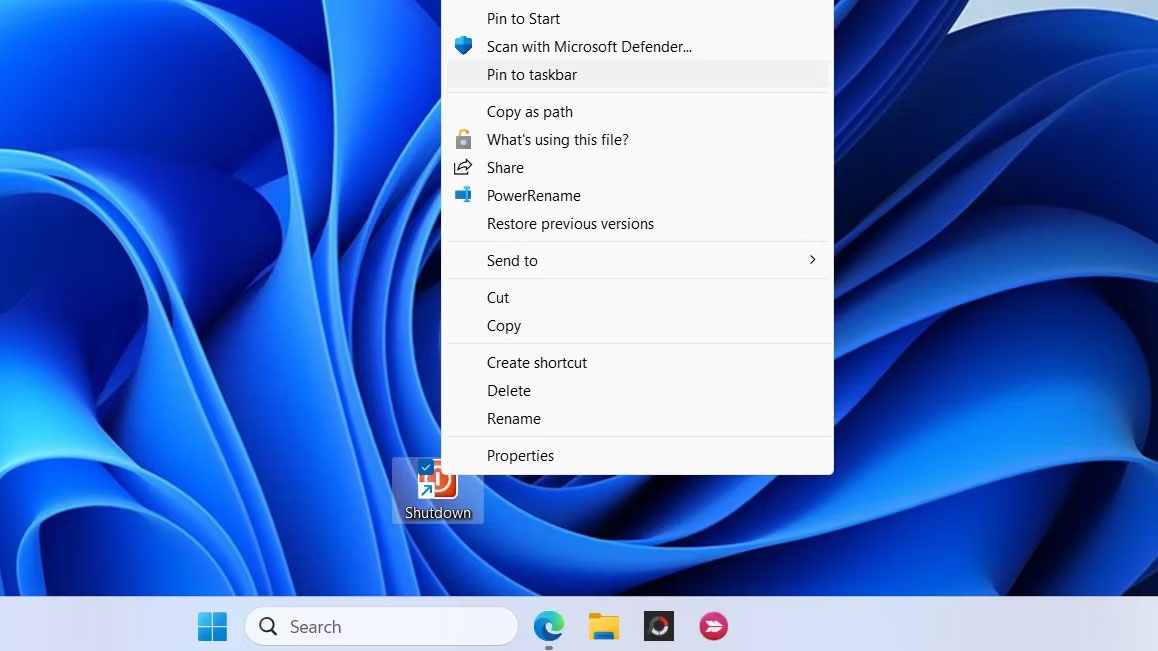
Task: Choose Rename from the context menu
Action: [514, 419]
